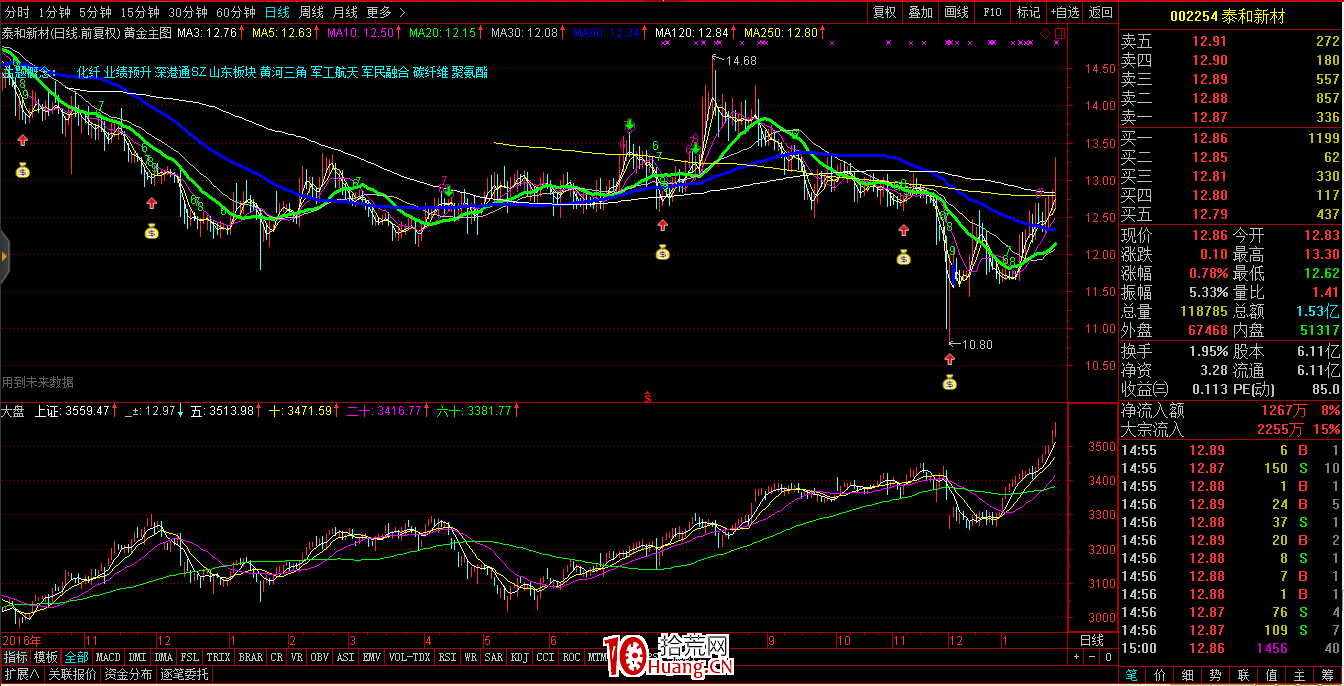The width and height of the screenshot is (1344, 686).
Task: Select the 筹 chip distribution tab
Action: point(1327,676)
